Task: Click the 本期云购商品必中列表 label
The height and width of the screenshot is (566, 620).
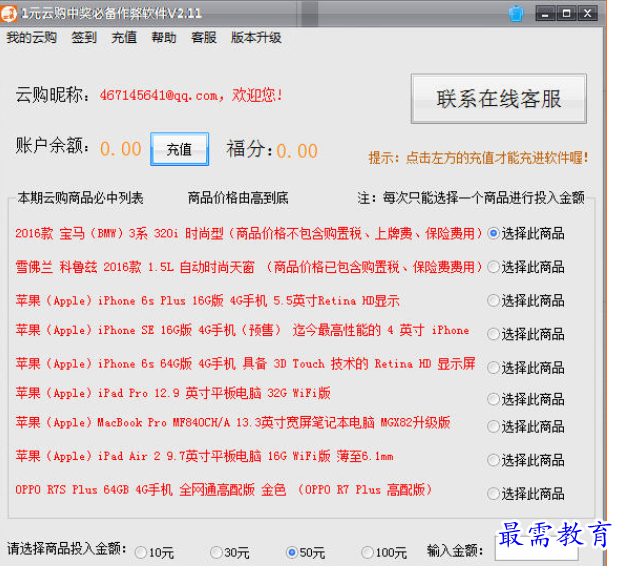Action: (x=80, y=198)
